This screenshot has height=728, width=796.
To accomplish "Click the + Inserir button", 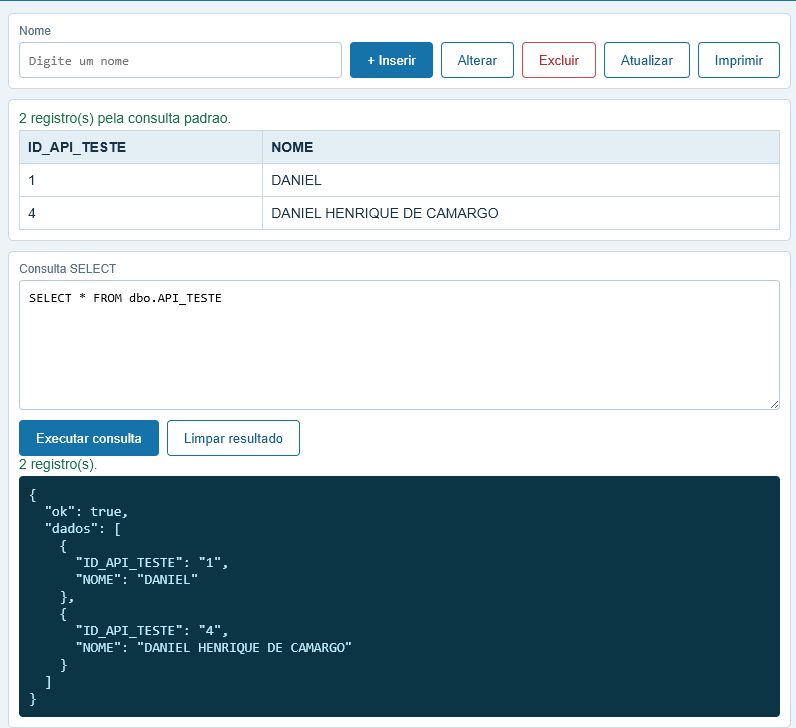I will (391, 60).
